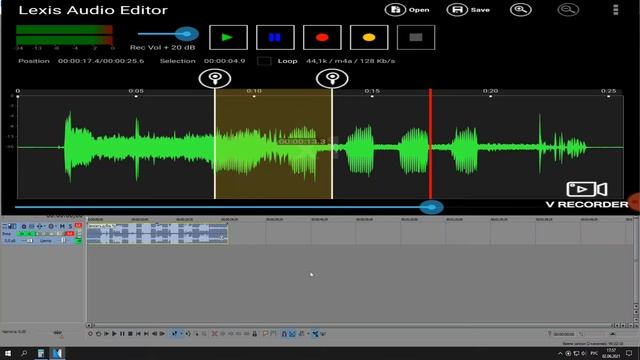Open the Windows Start menu
Viewport: 640px width, 360px height.
pyautogui.click(x=7, y=353)
